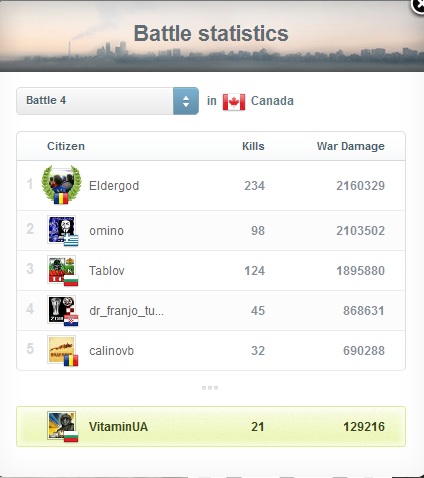Click omino's avatar with Greek flag
Screen dimensions: 424x478
tap(62, 230)
